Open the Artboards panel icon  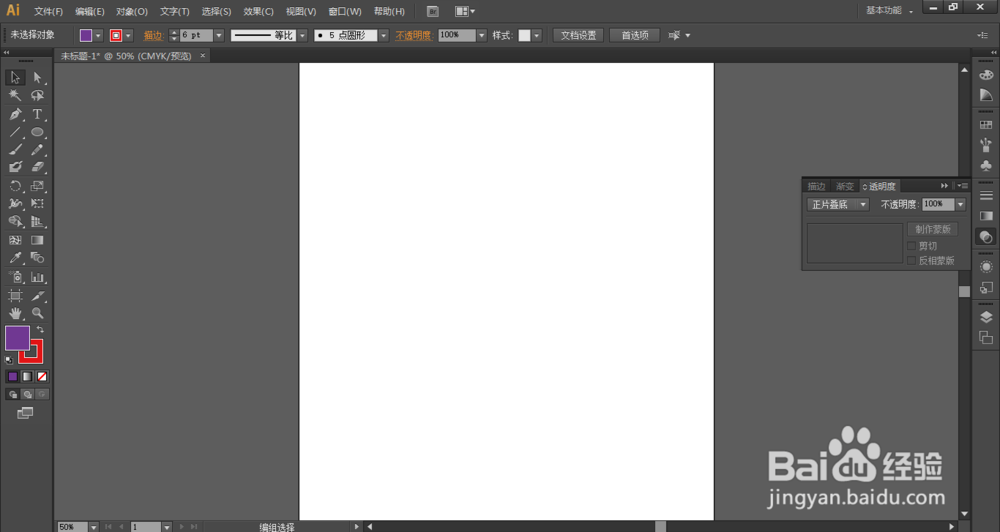986,338
